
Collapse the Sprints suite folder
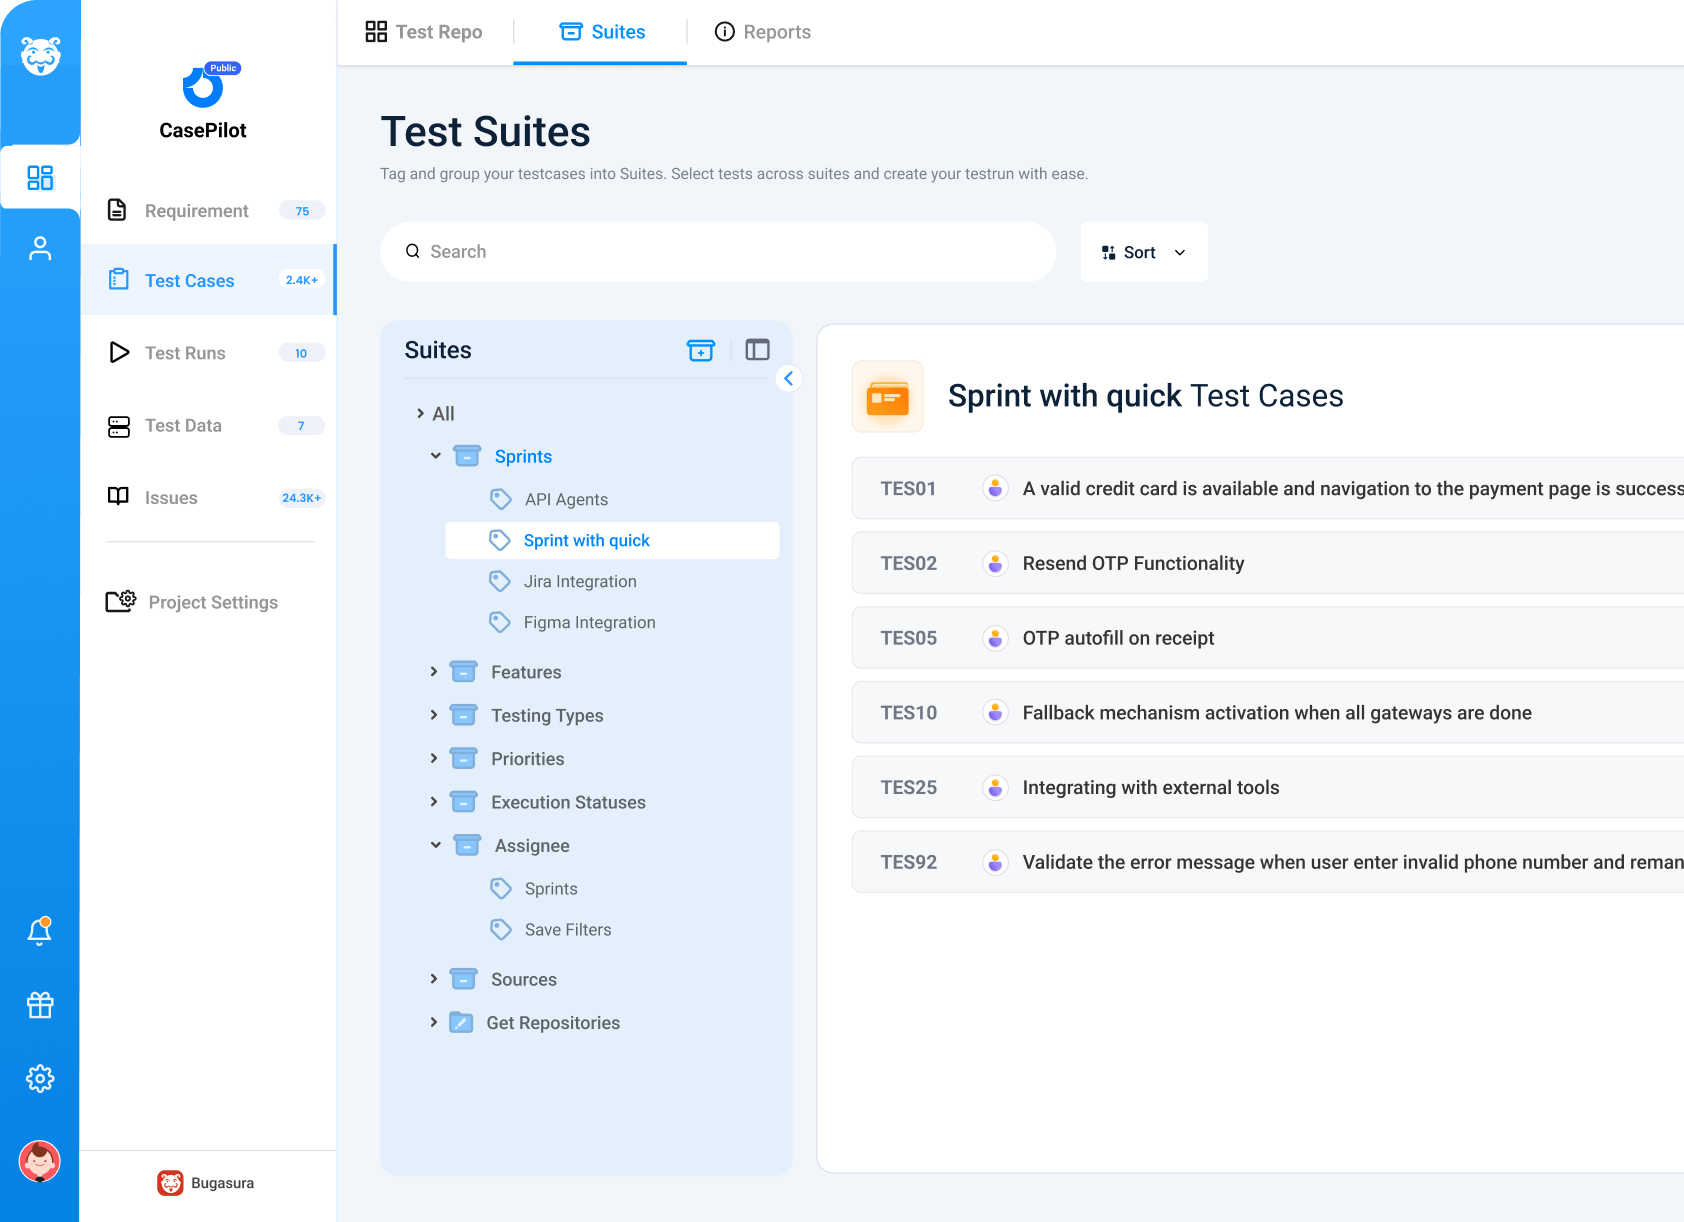[x=436, y=456]
